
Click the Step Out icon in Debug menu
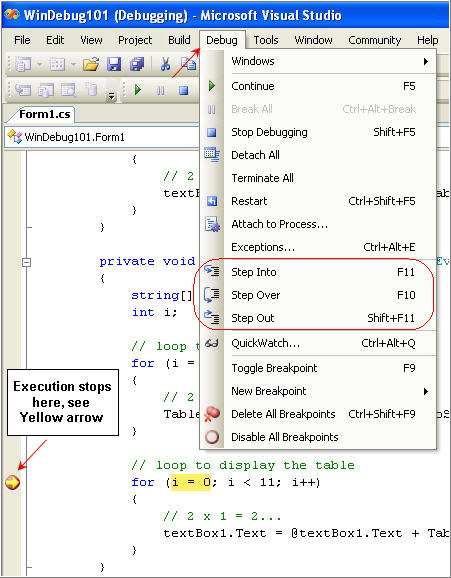(x=212, y=318)
